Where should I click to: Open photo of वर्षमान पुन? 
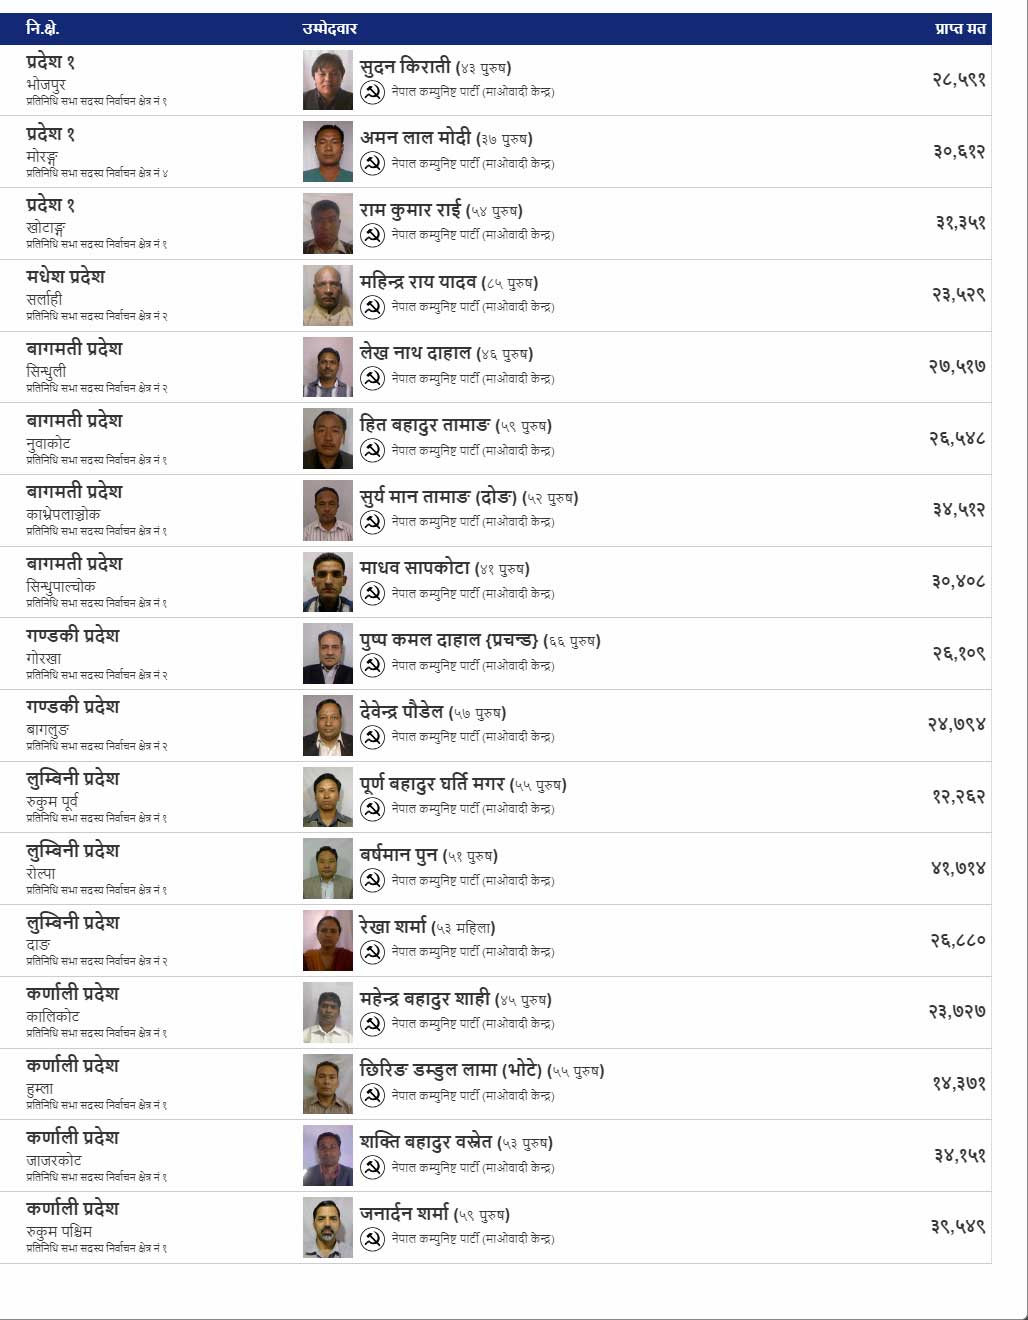tap(328, 869)
